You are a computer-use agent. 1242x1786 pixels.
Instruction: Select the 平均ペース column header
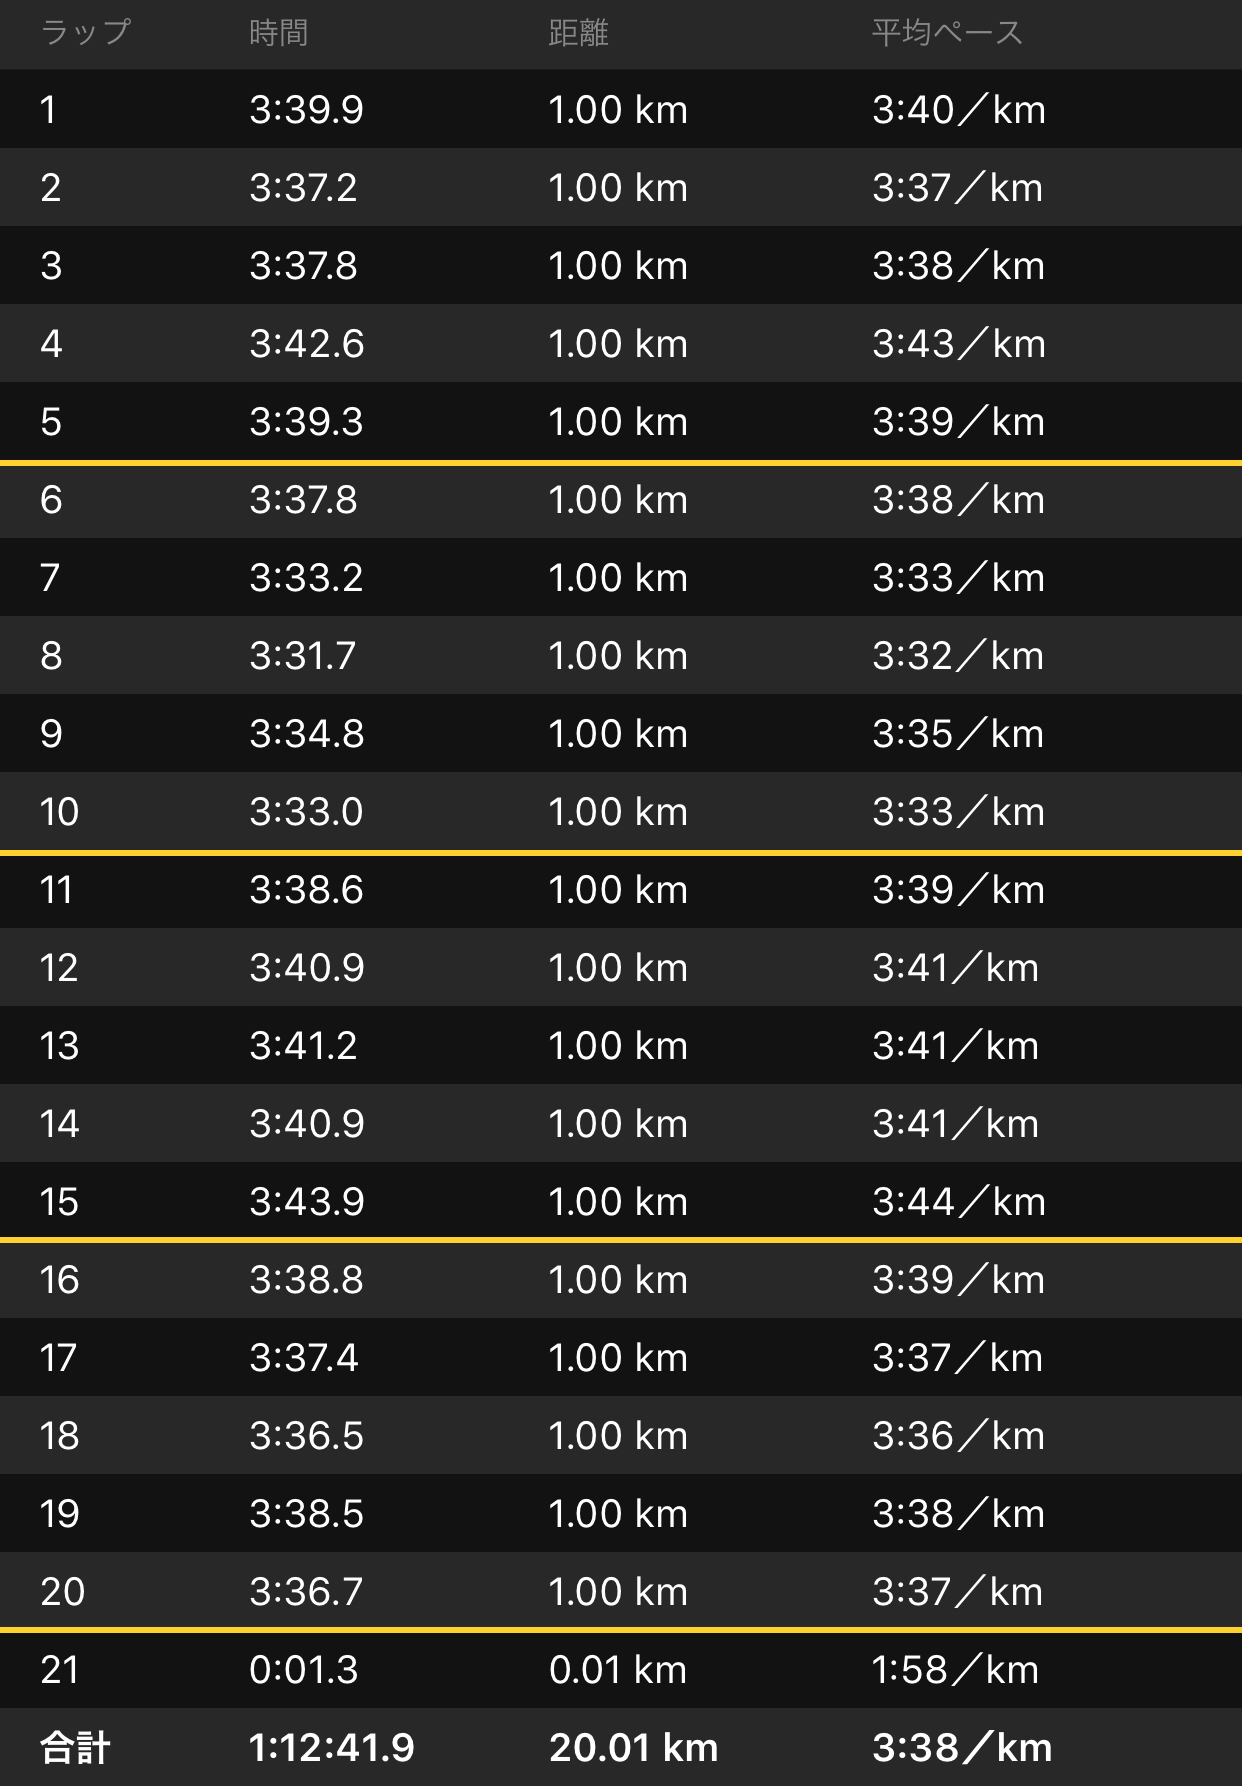(946, 33)
